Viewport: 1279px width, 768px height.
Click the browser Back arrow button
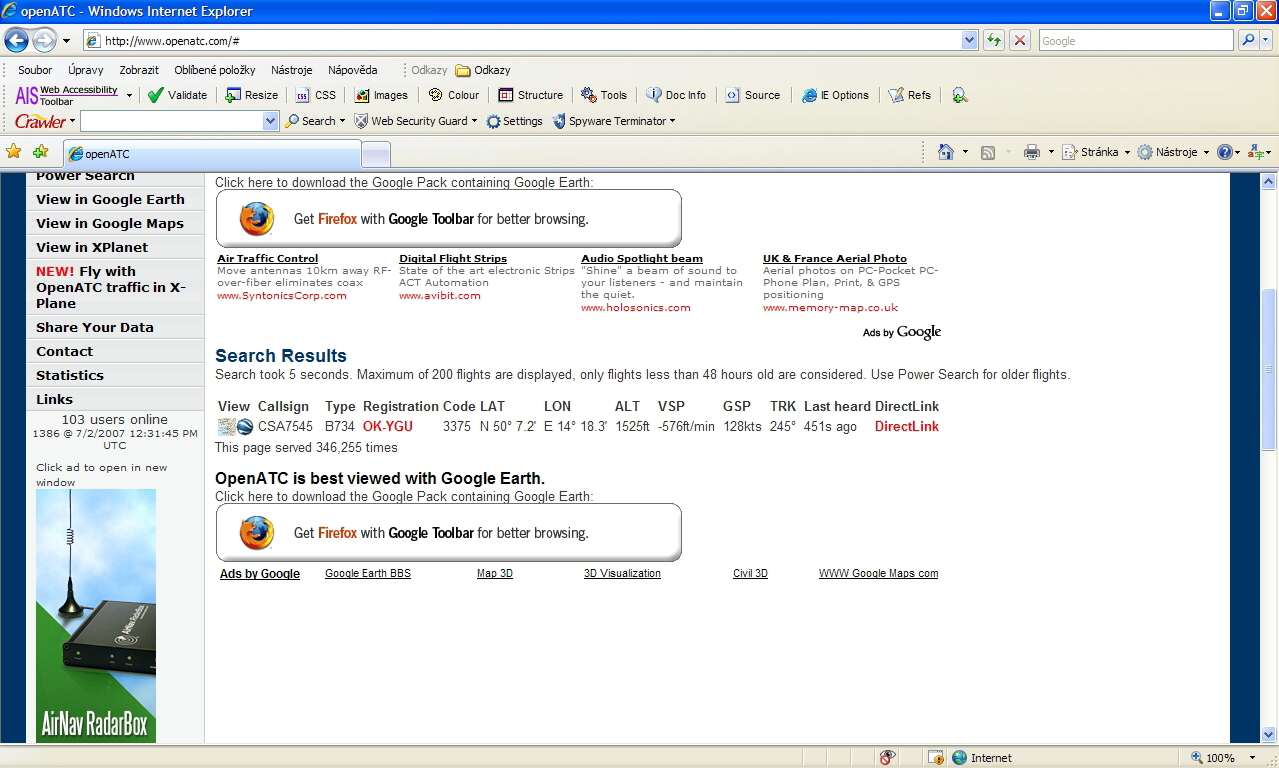point(17,41)
